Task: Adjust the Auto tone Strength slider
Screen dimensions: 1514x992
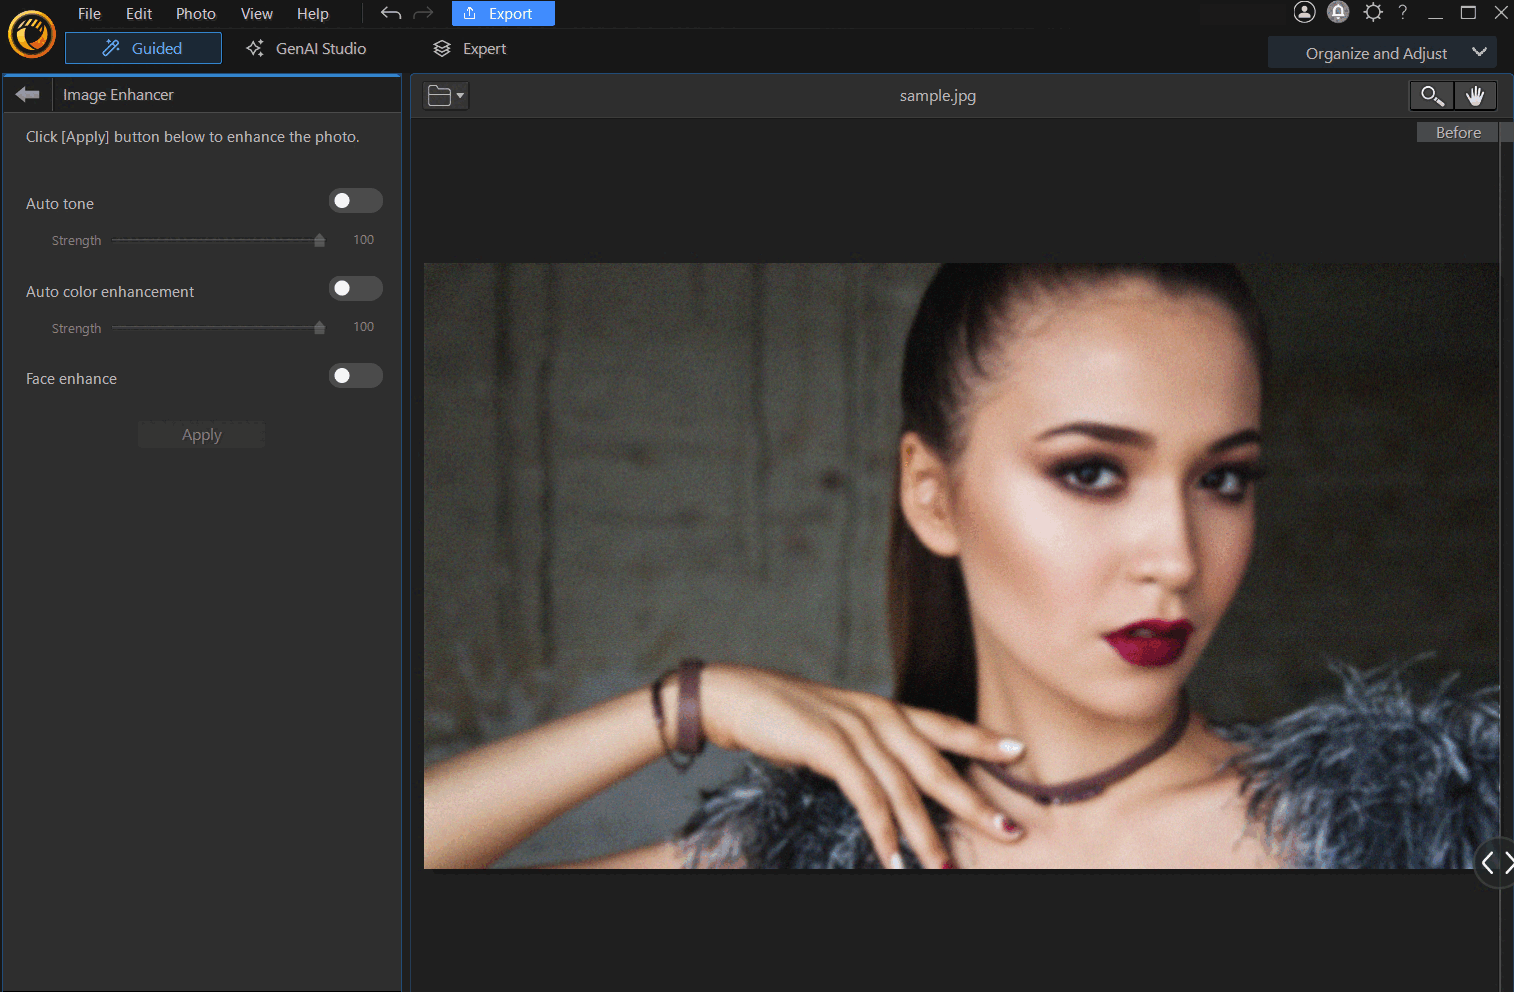Action: pyautogui.click(x=318, y=240)
